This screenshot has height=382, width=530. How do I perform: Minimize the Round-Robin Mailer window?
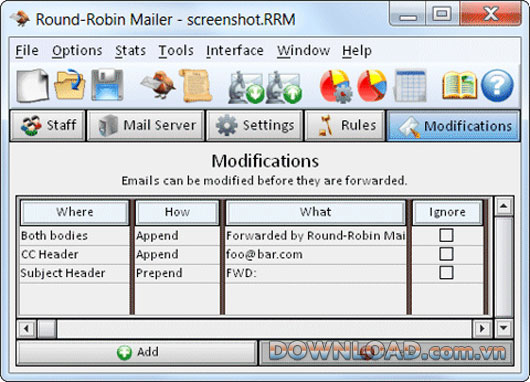pos(408,14)
